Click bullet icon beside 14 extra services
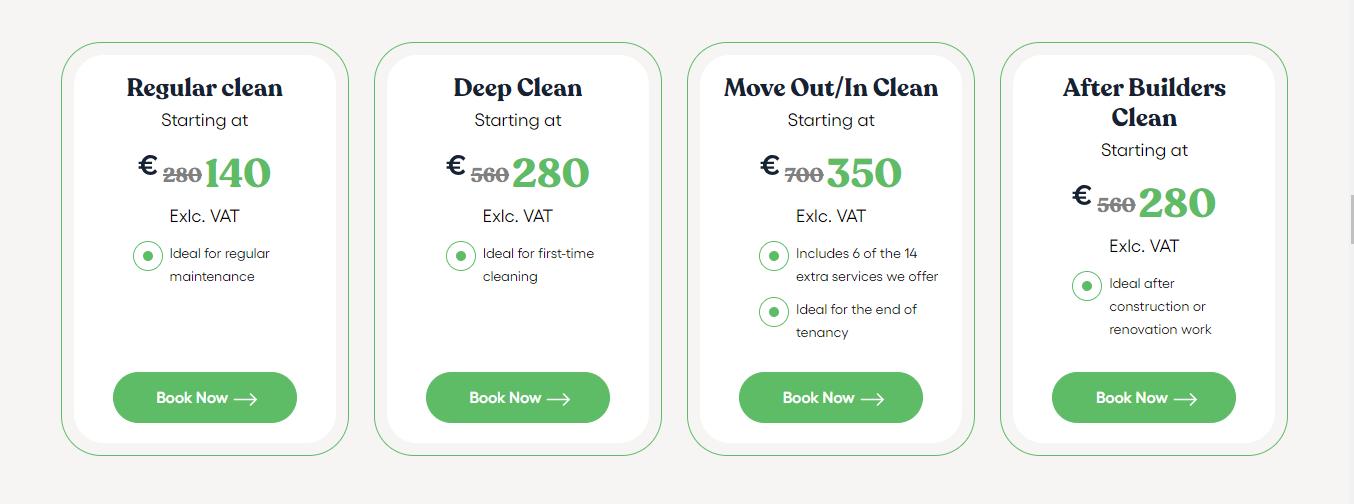Screen dimensions: 1354x504 click(x=774, y=256)
